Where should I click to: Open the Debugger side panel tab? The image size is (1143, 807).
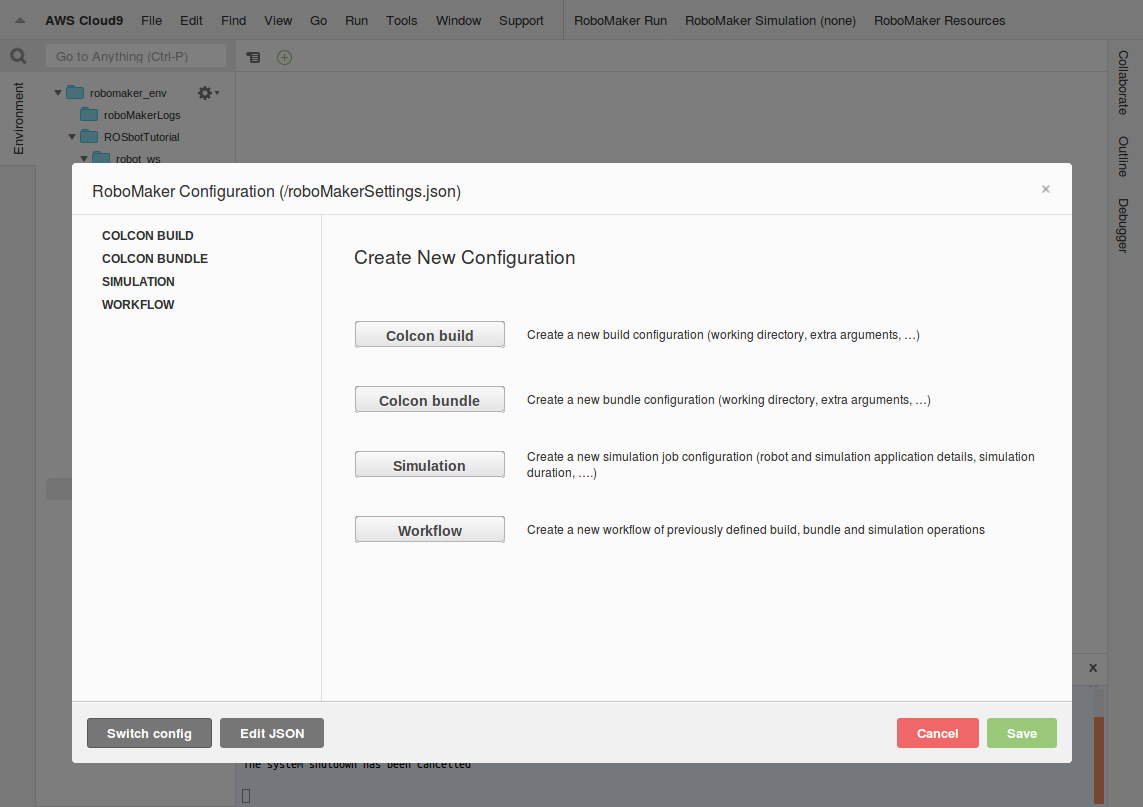1123,225
